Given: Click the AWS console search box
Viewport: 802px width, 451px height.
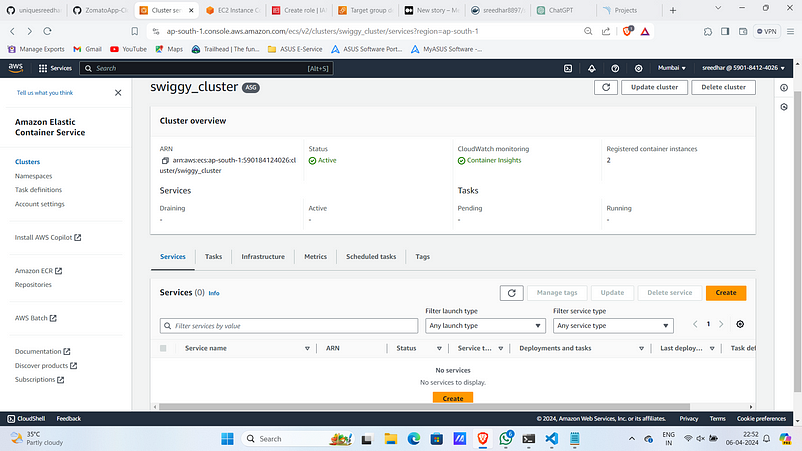Looking at the screenshot, I should coord(207,68).
